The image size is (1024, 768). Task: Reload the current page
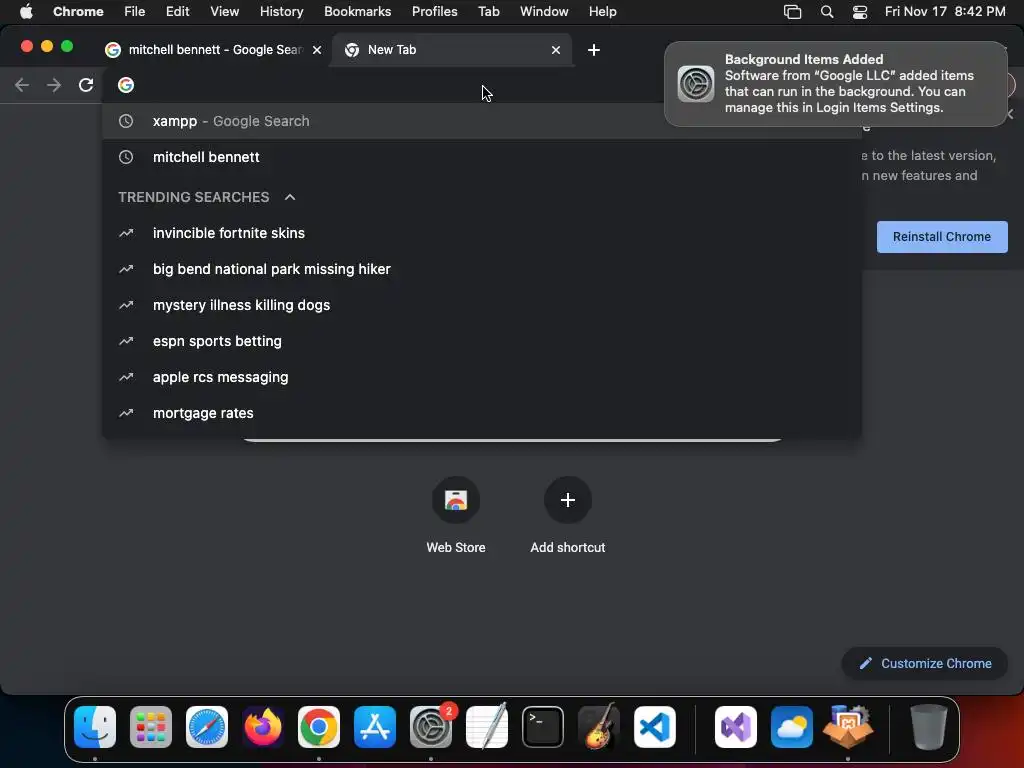pos(86,85)
